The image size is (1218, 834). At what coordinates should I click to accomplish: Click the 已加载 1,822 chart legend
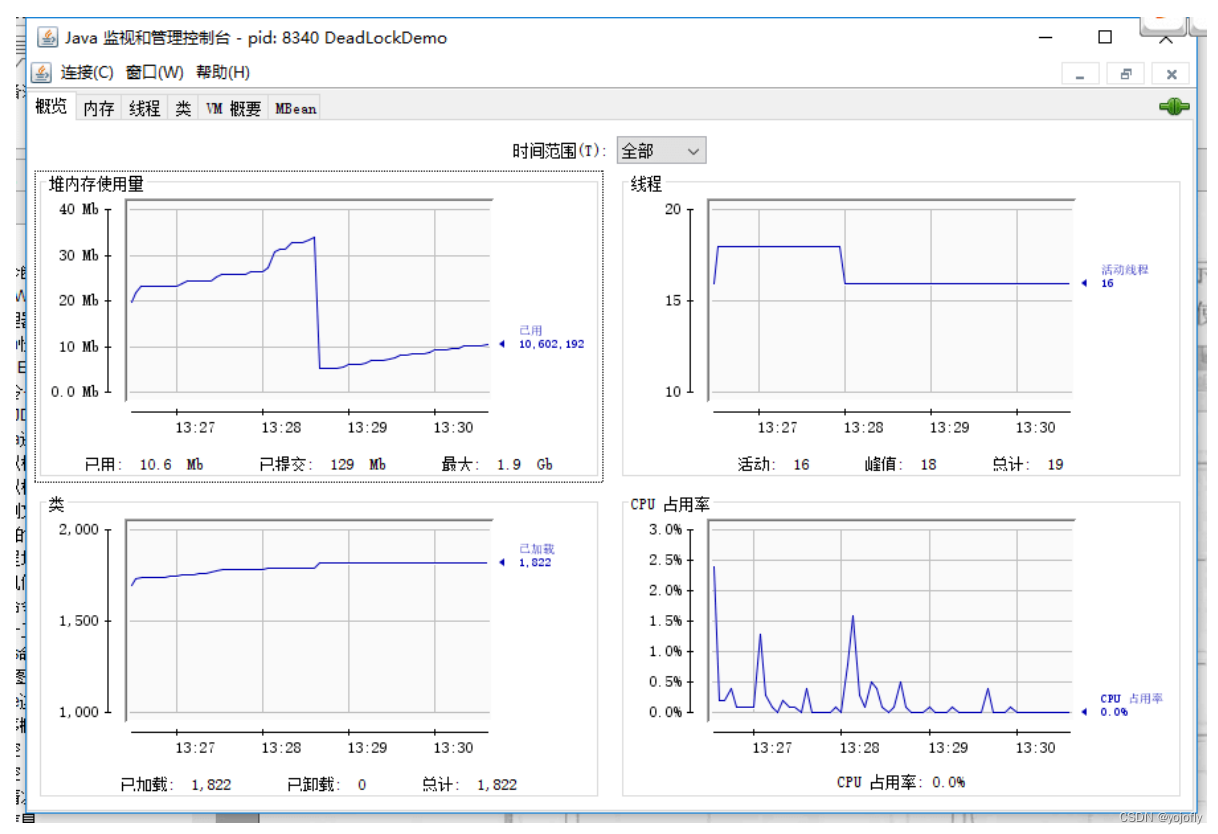(536, 556)
